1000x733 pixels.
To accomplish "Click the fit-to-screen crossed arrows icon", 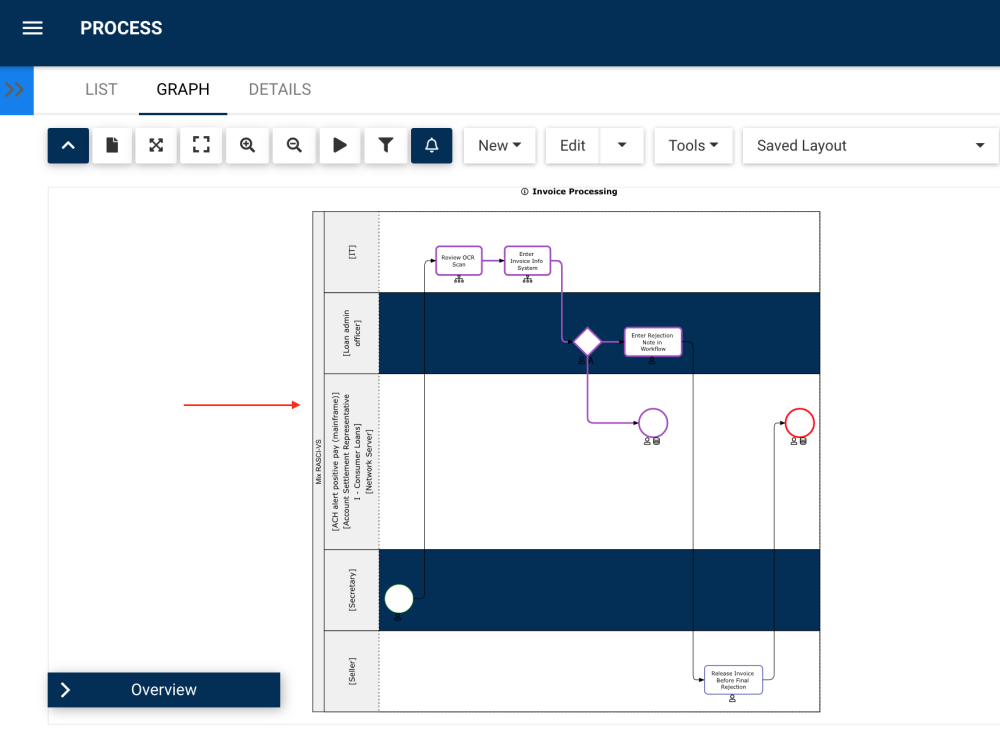I will click(156, 145).
